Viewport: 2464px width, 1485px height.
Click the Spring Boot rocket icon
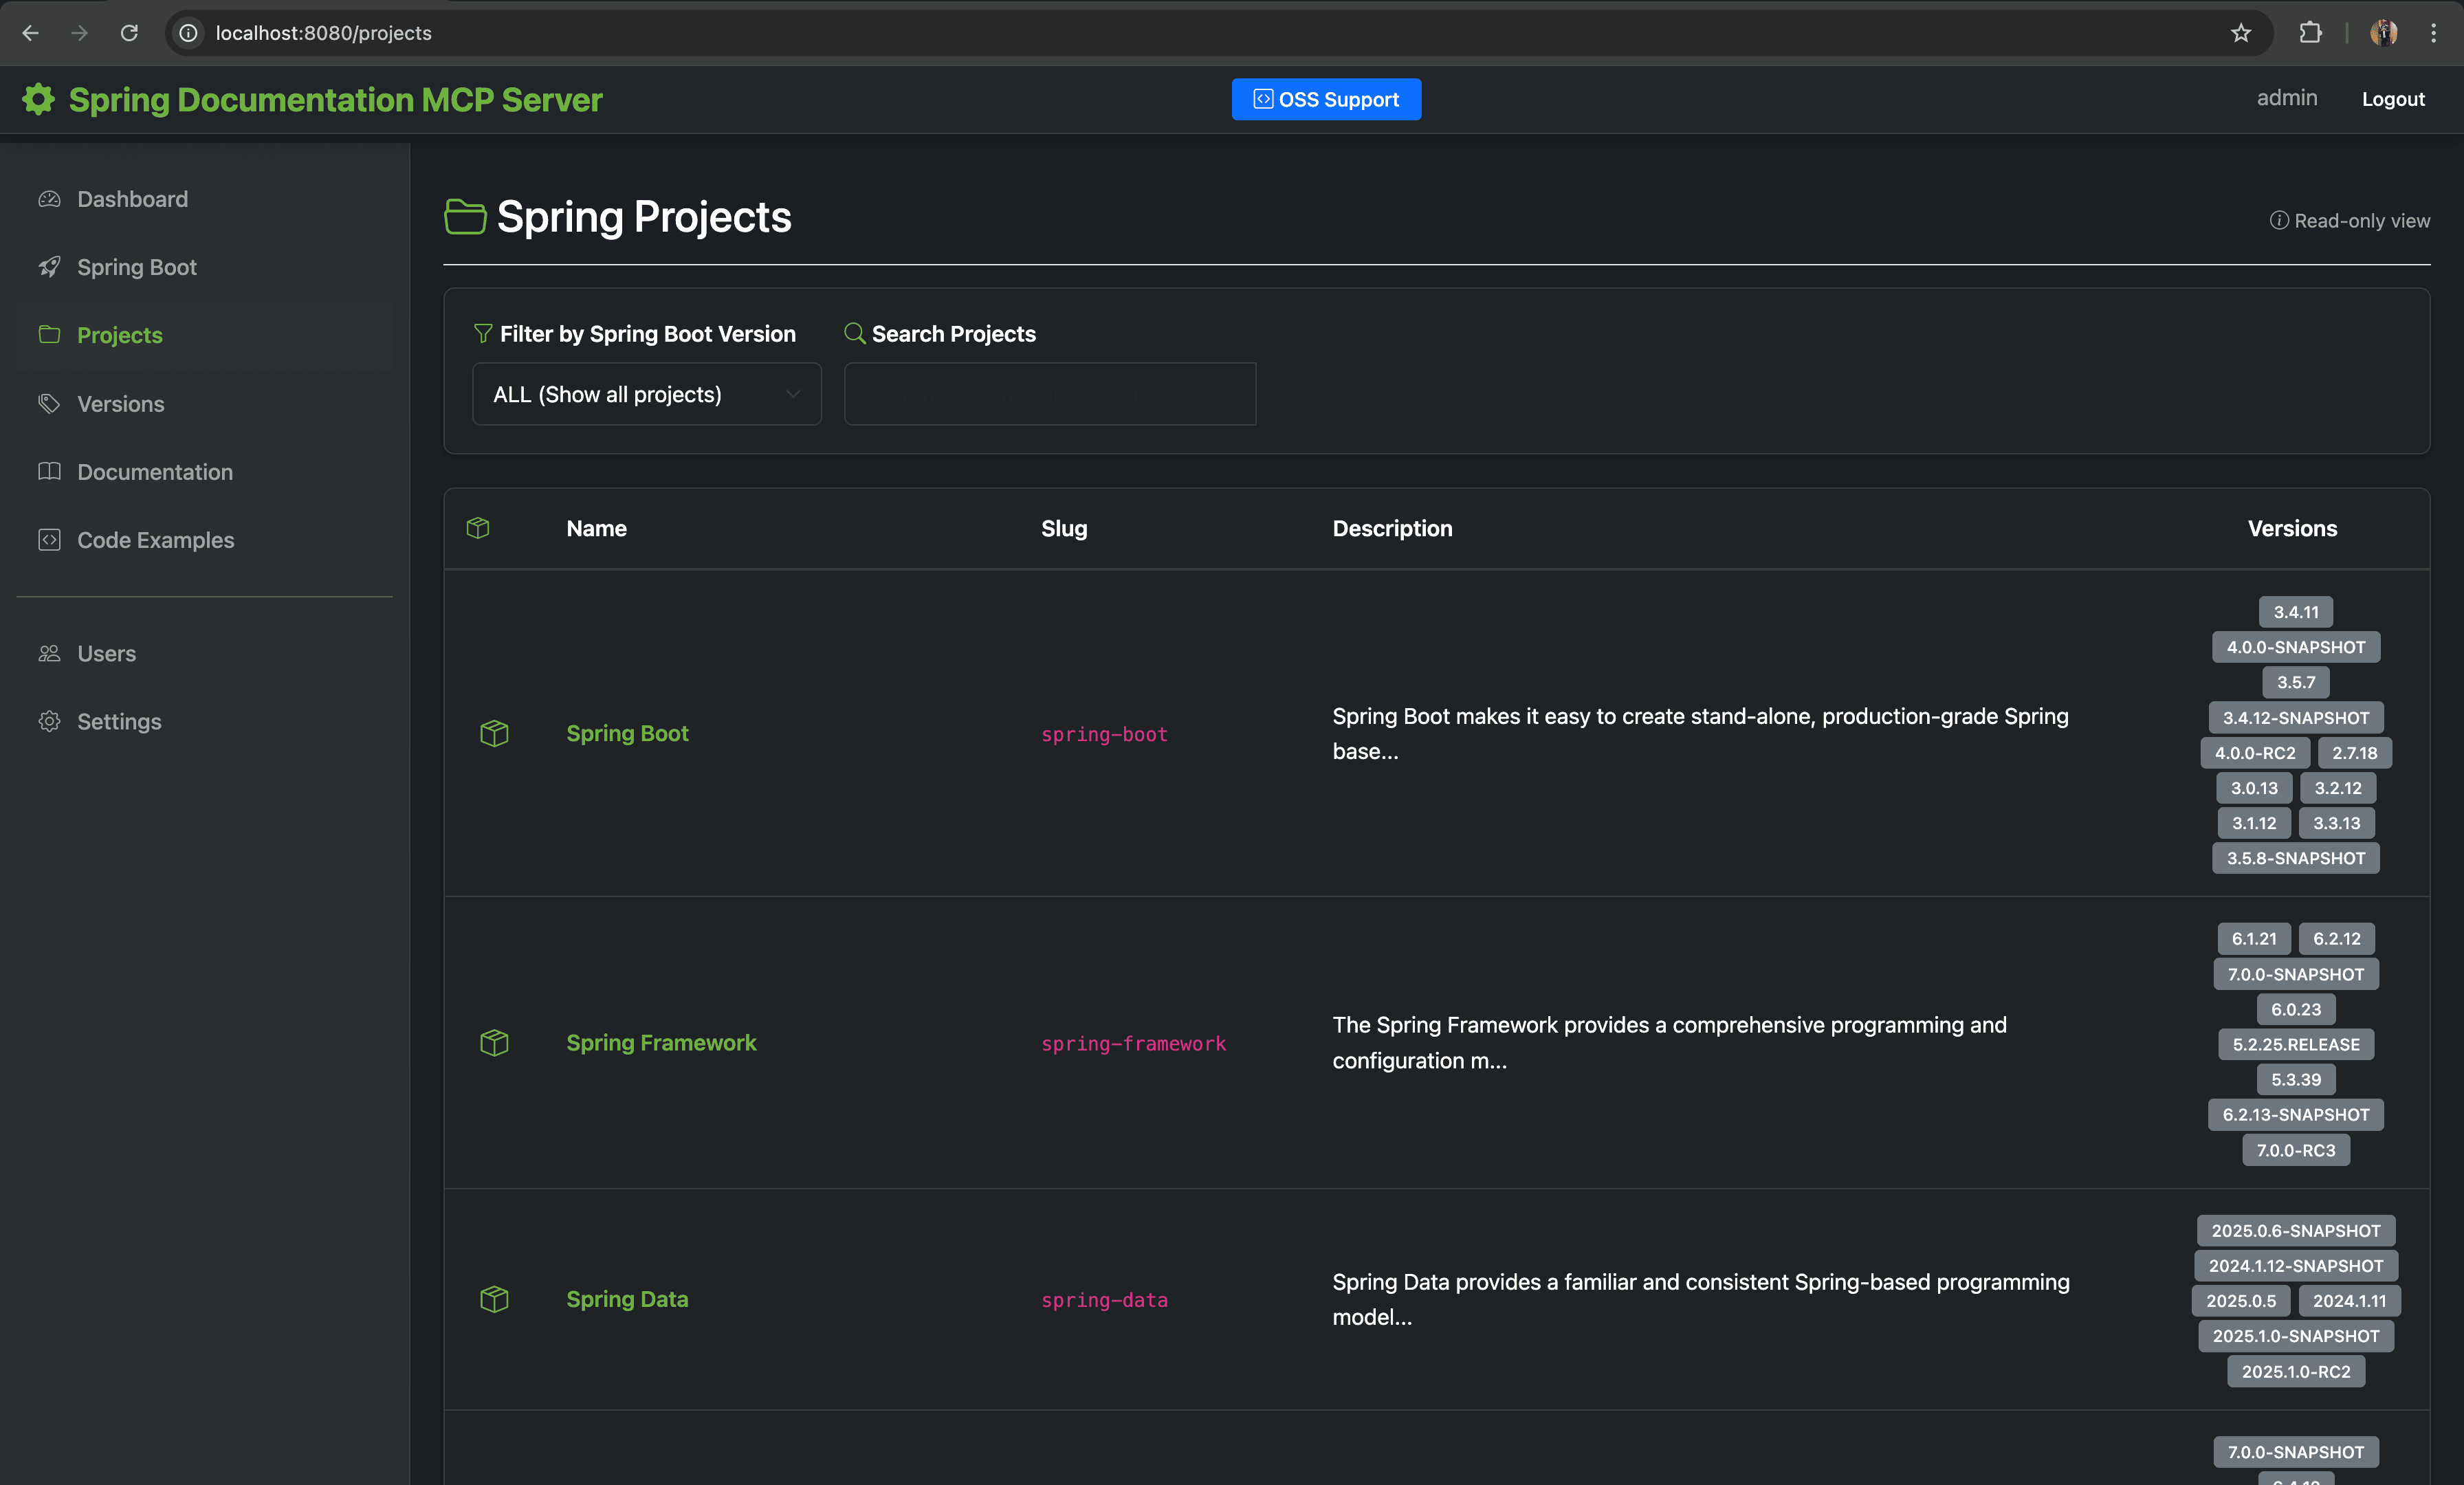[49, 267]
